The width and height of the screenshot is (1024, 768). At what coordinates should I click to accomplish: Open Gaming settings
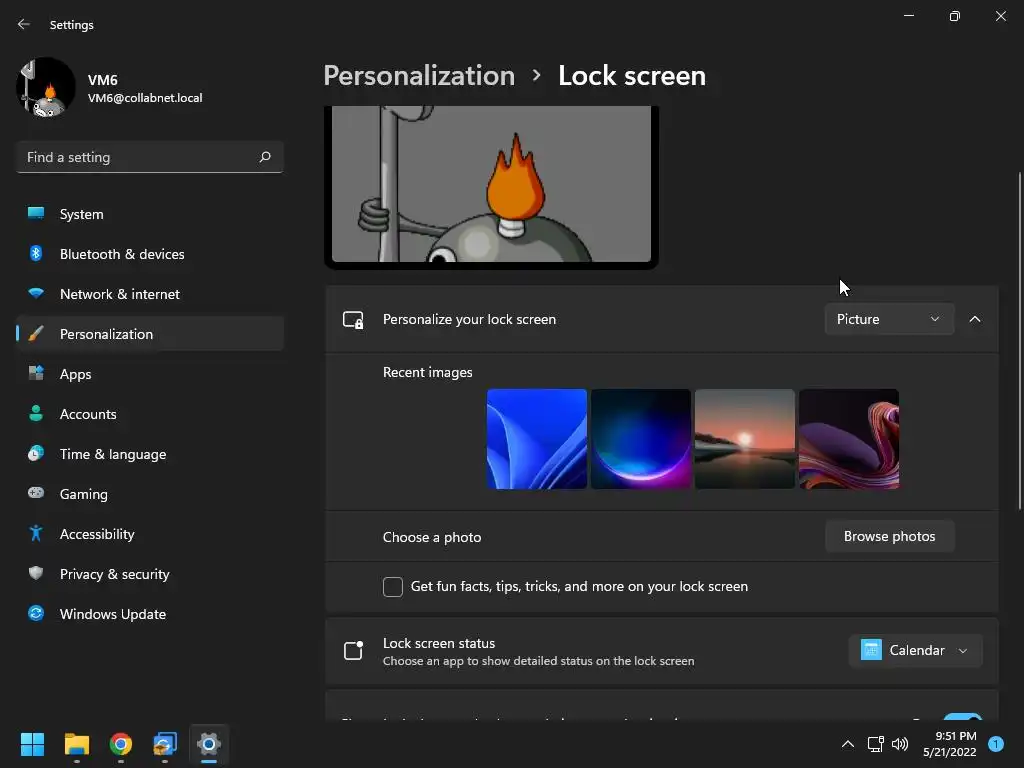point(150,493)
